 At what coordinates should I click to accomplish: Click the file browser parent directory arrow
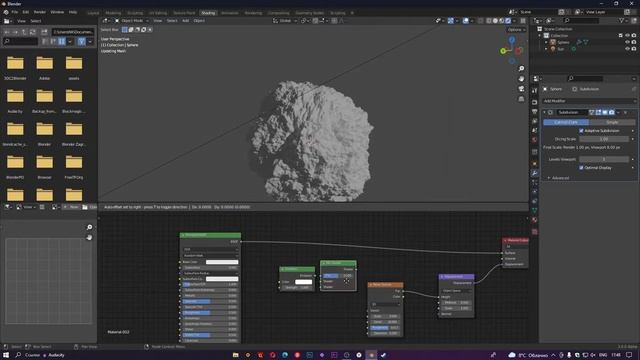[24, 32]
